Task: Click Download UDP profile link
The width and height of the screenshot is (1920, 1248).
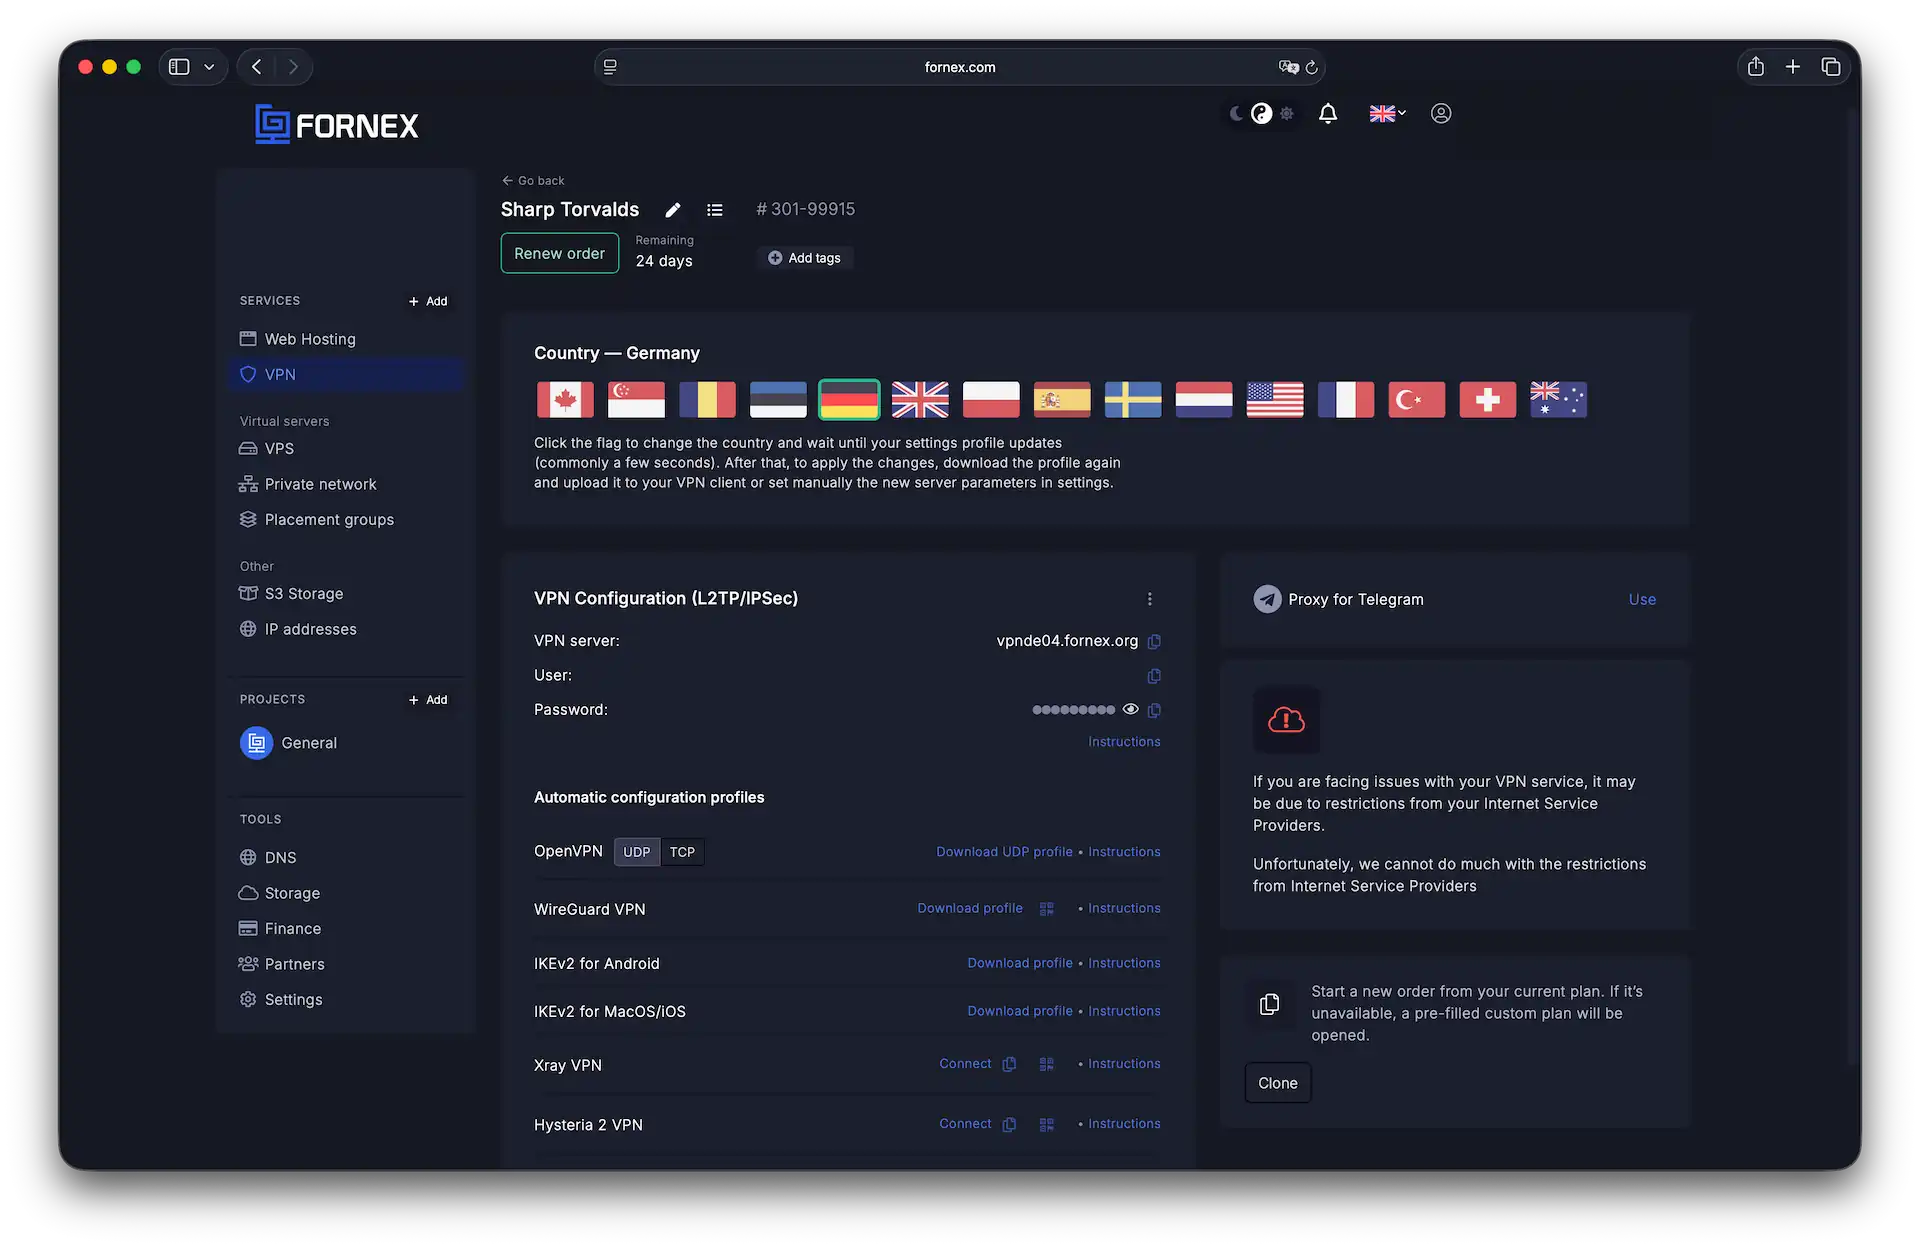Action: pyautogui.click(x=1004, y=852)
